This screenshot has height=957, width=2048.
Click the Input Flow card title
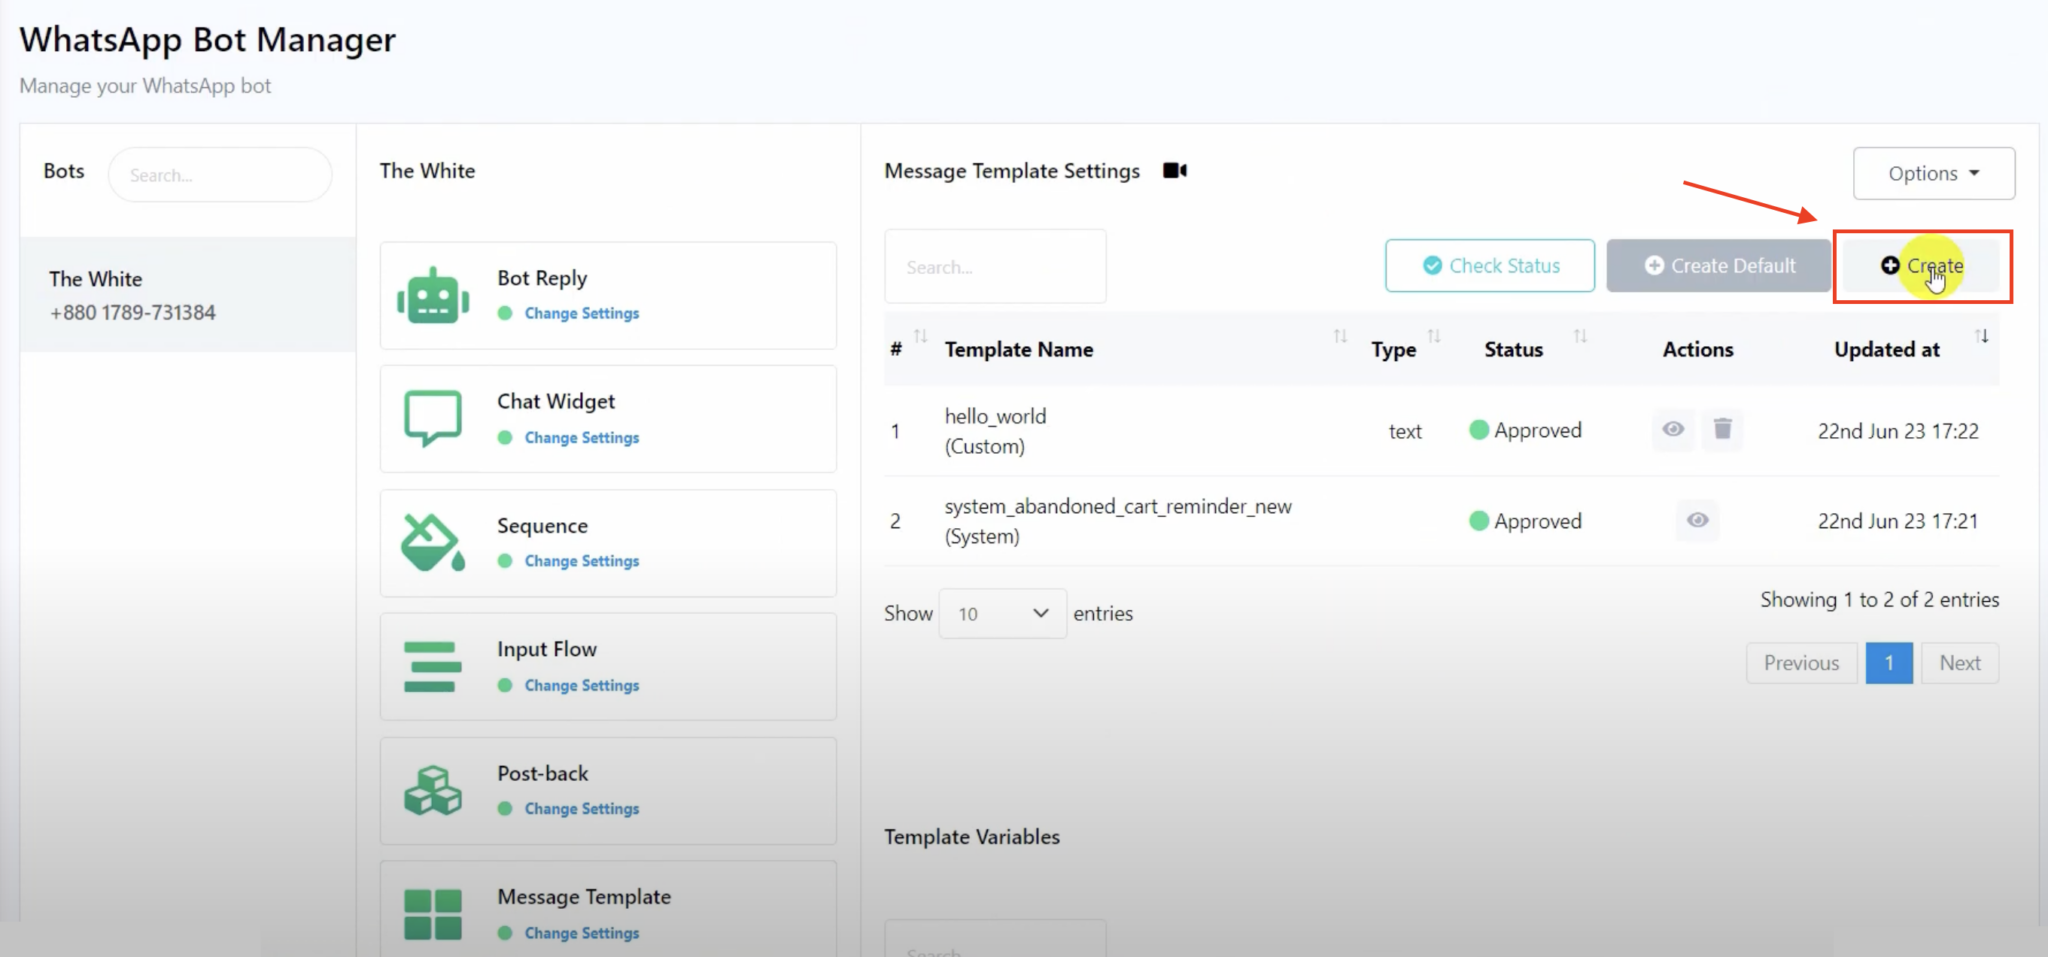pyautogui.click(x=547, y=649)
